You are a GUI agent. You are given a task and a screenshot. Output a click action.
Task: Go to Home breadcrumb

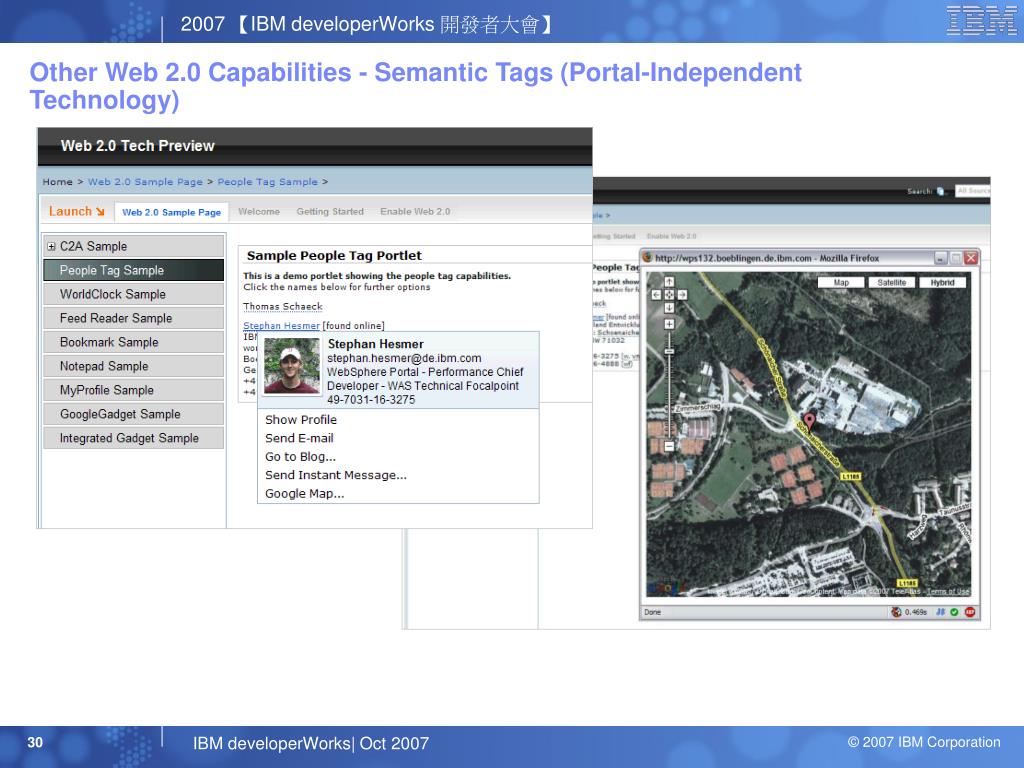coord(57,182)
